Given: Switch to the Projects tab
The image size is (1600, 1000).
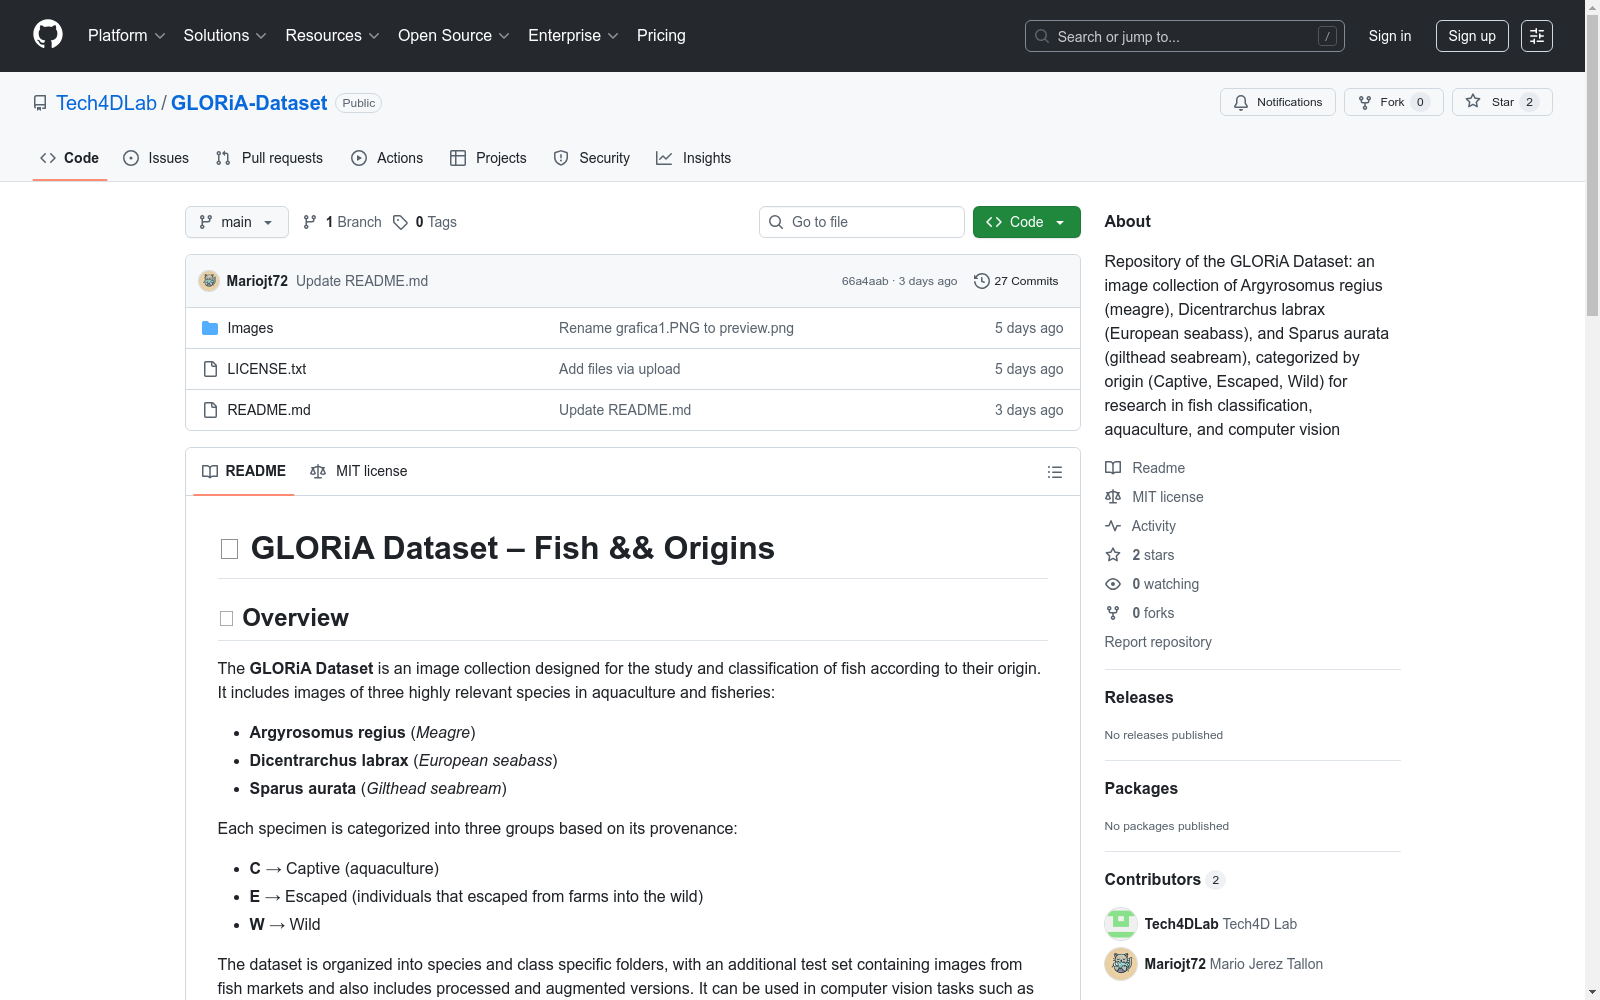Looking at the screenshot, I should (x=488, y=158).
